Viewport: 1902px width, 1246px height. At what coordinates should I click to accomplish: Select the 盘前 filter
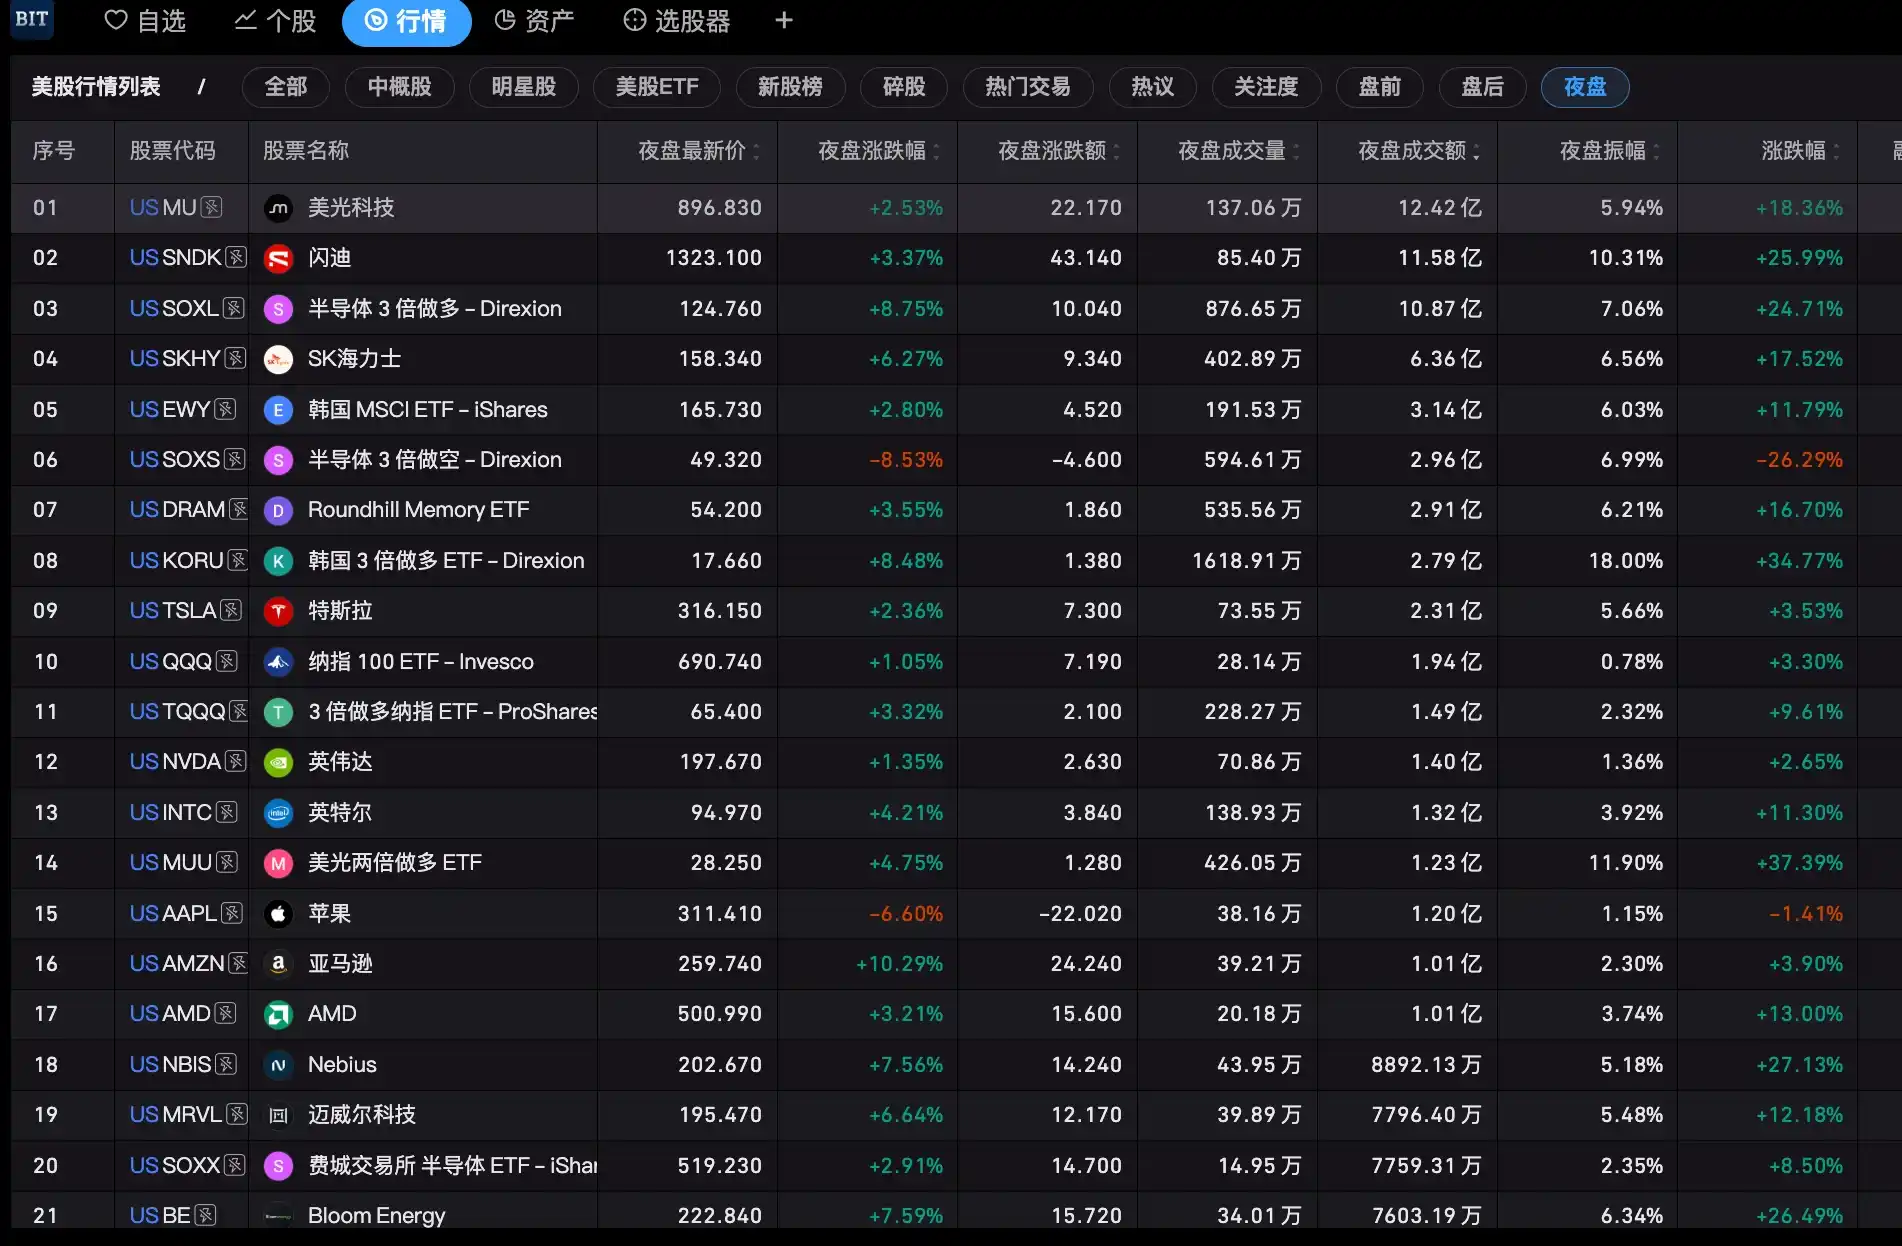(1380, 87)
